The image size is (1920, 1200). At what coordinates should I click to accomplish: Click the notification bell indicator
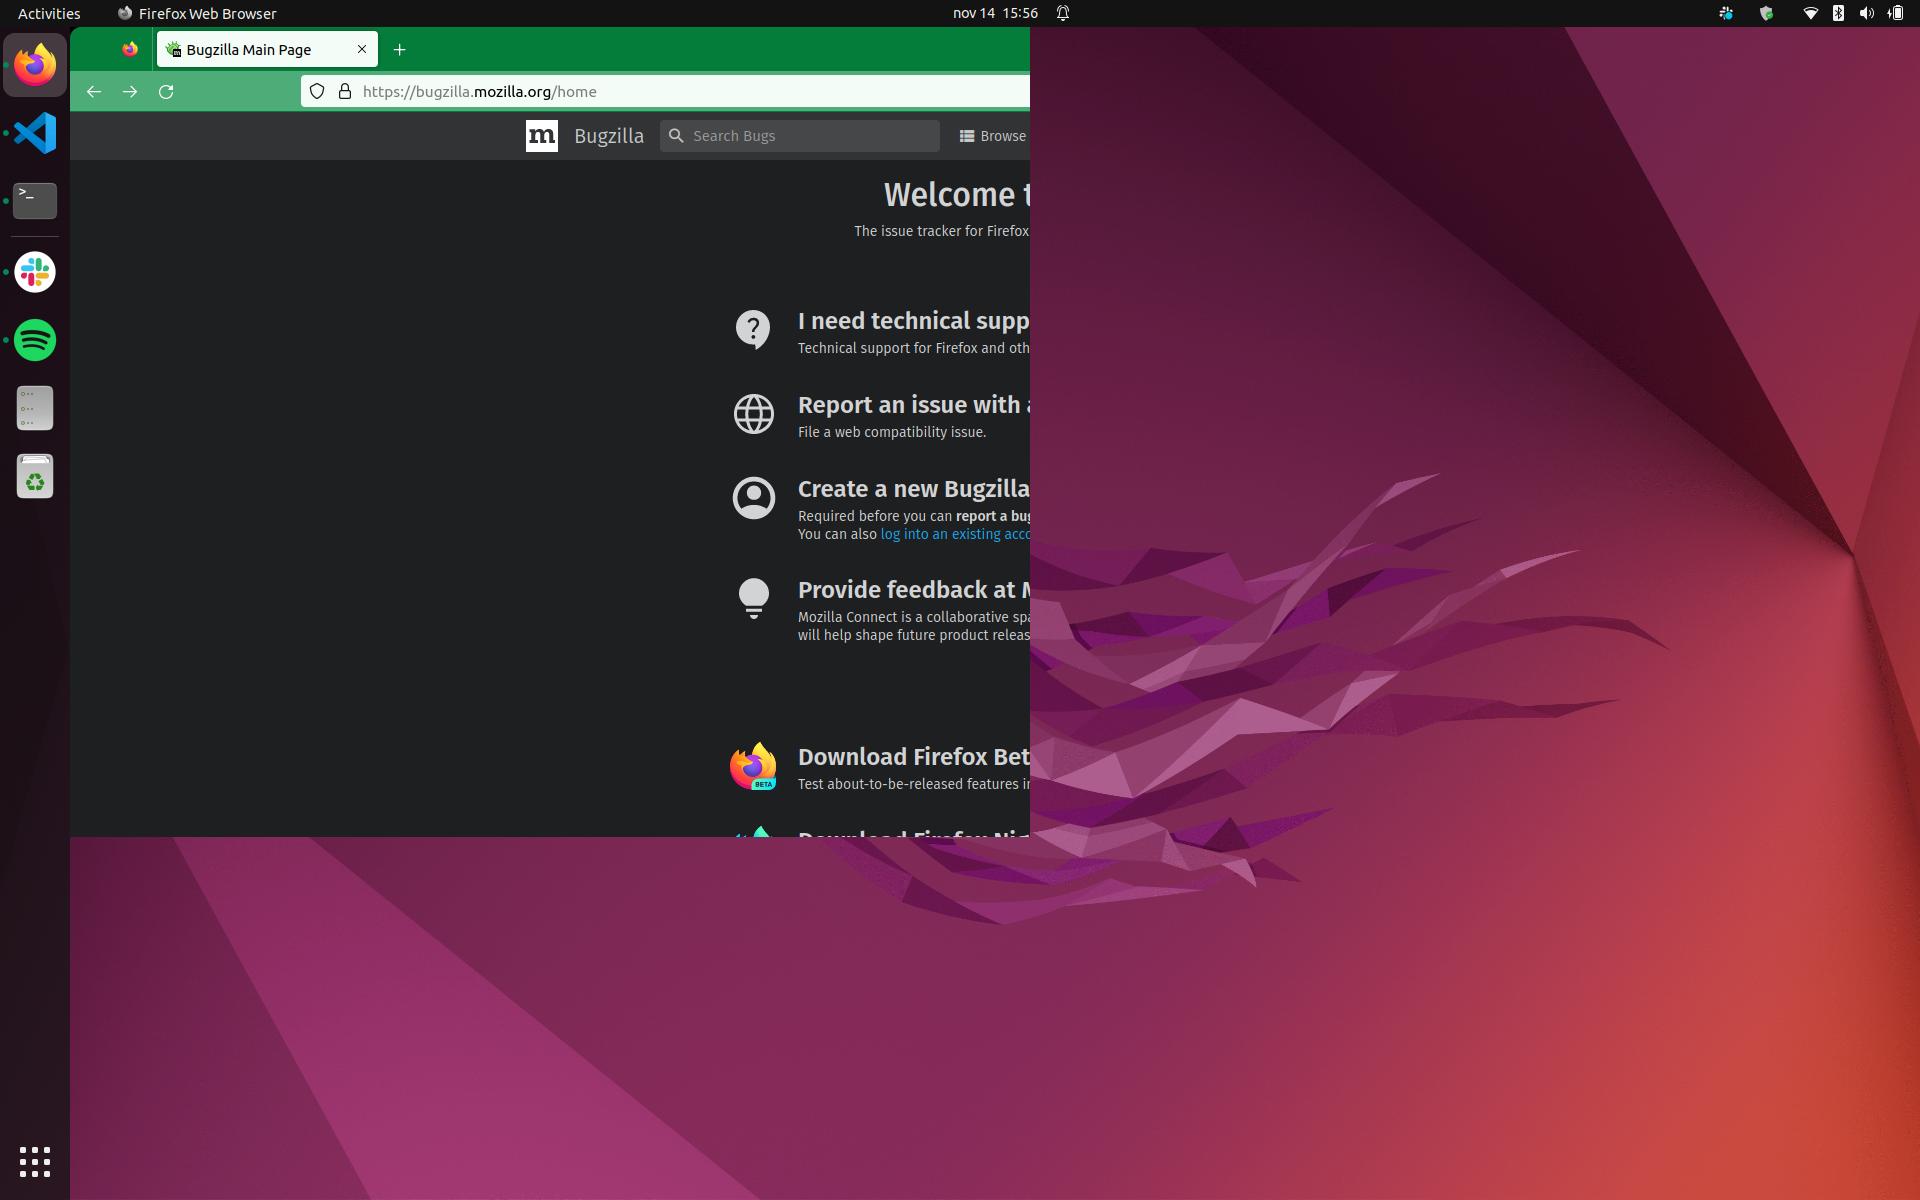click(1062, 13)
